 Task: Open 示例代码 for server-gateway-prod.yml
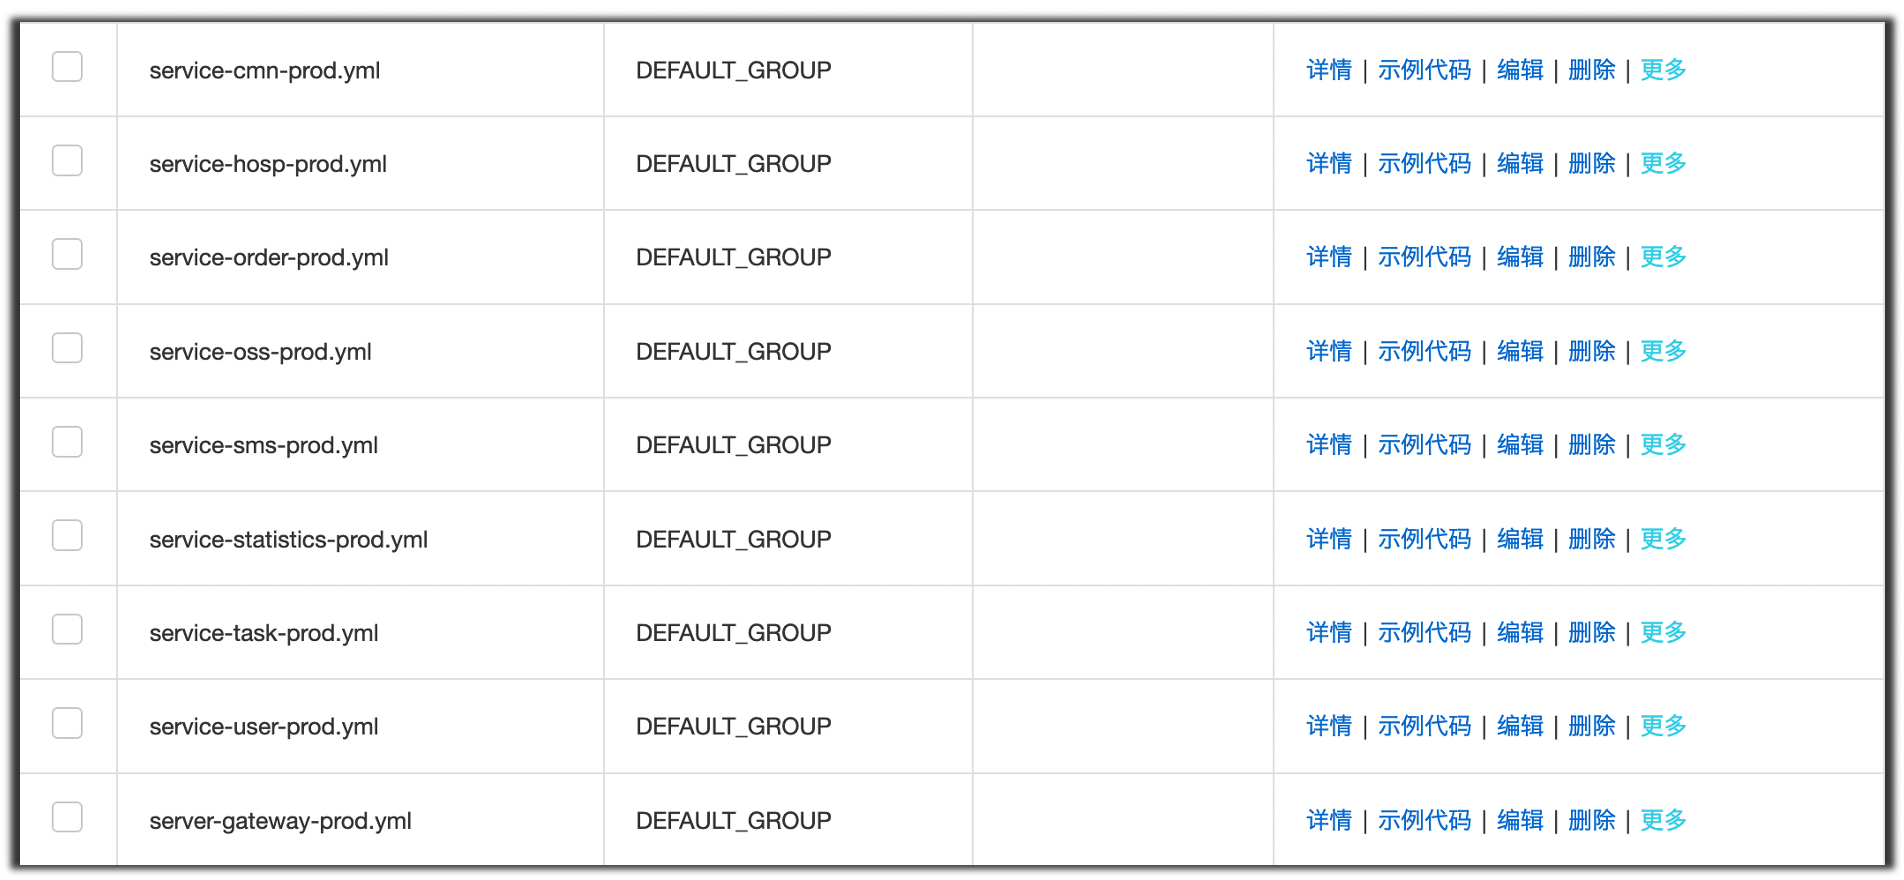tap(1424, 820)
